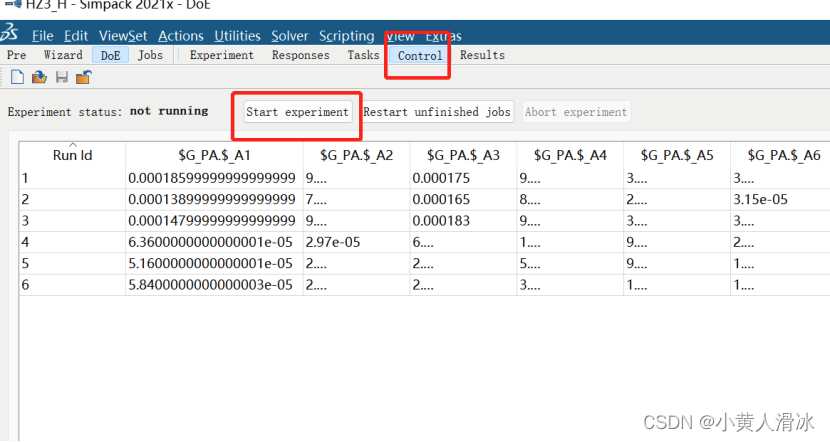Open the ViewSet menu
Image resolution: width=830 pixels, height=442 pixels.
pyautogui.click(x=123, y=36)
